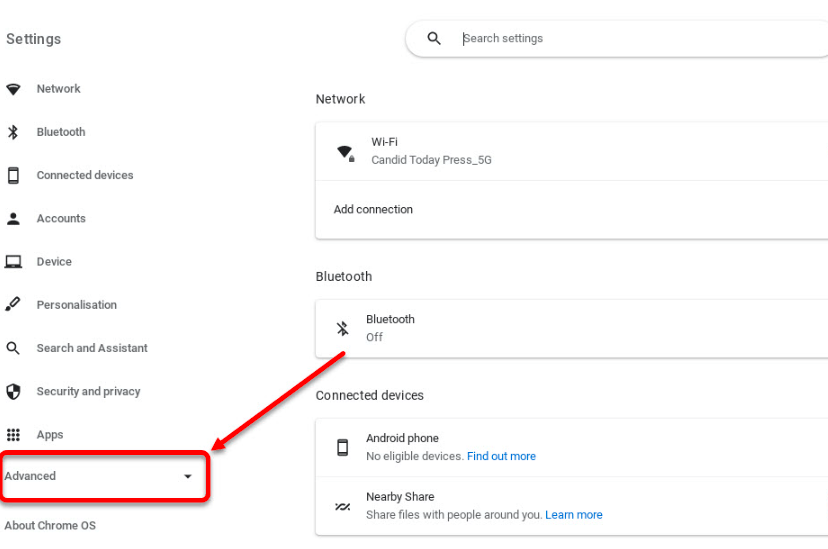Click Learn more link for Nearby Share
This screenshot has height=549, width=828.
click(x=573, y=515)
